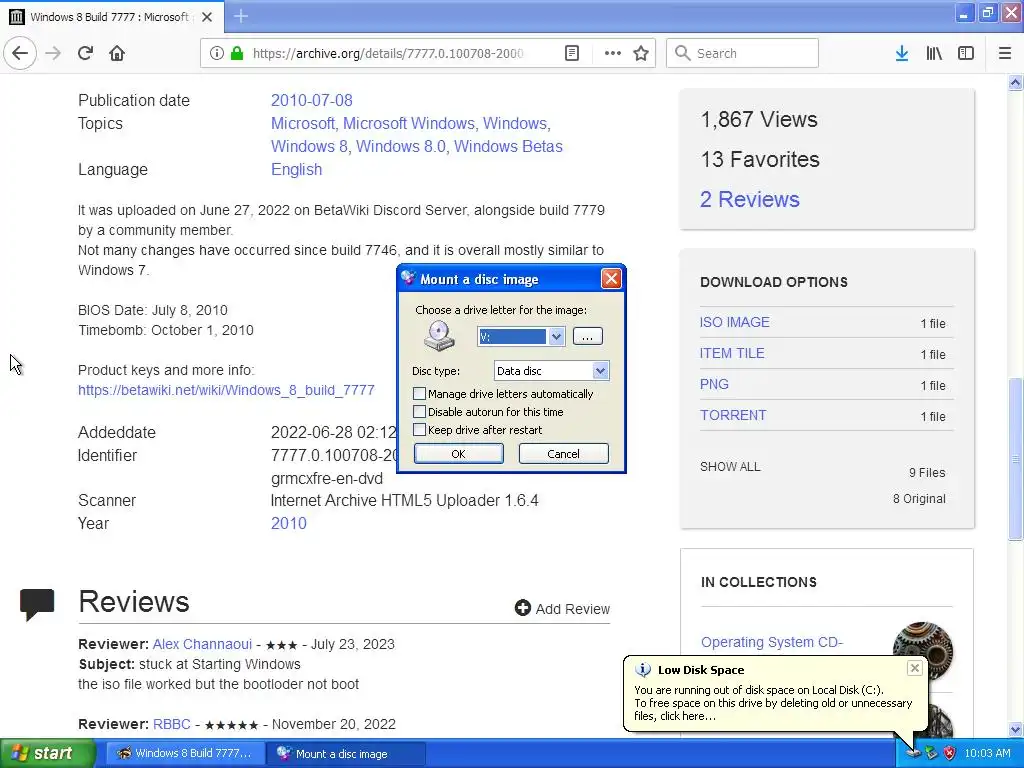Image resolution: width=1024 pixels, height=768 pixels.
Task: Click the green padlock security icon
Action: (236, 53)
